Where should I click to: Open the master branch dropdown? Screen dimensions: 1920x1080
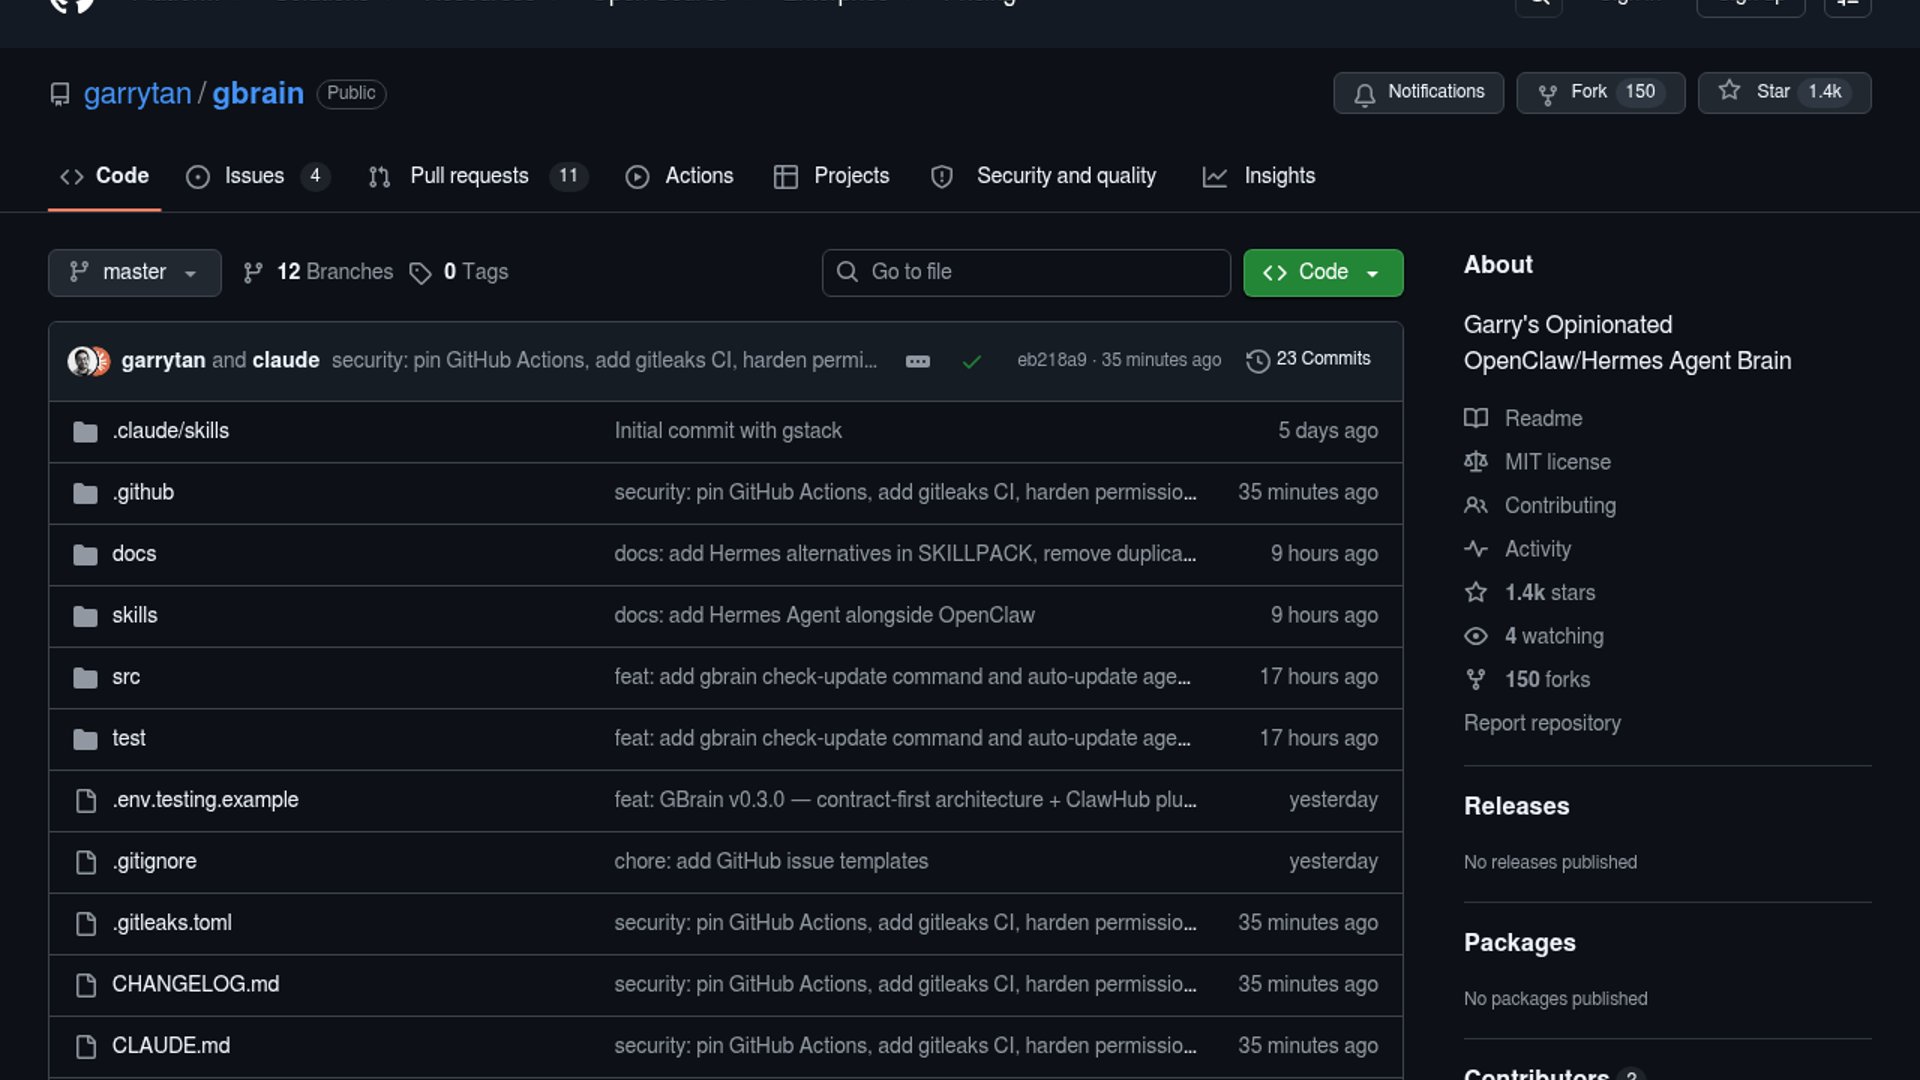134,272
